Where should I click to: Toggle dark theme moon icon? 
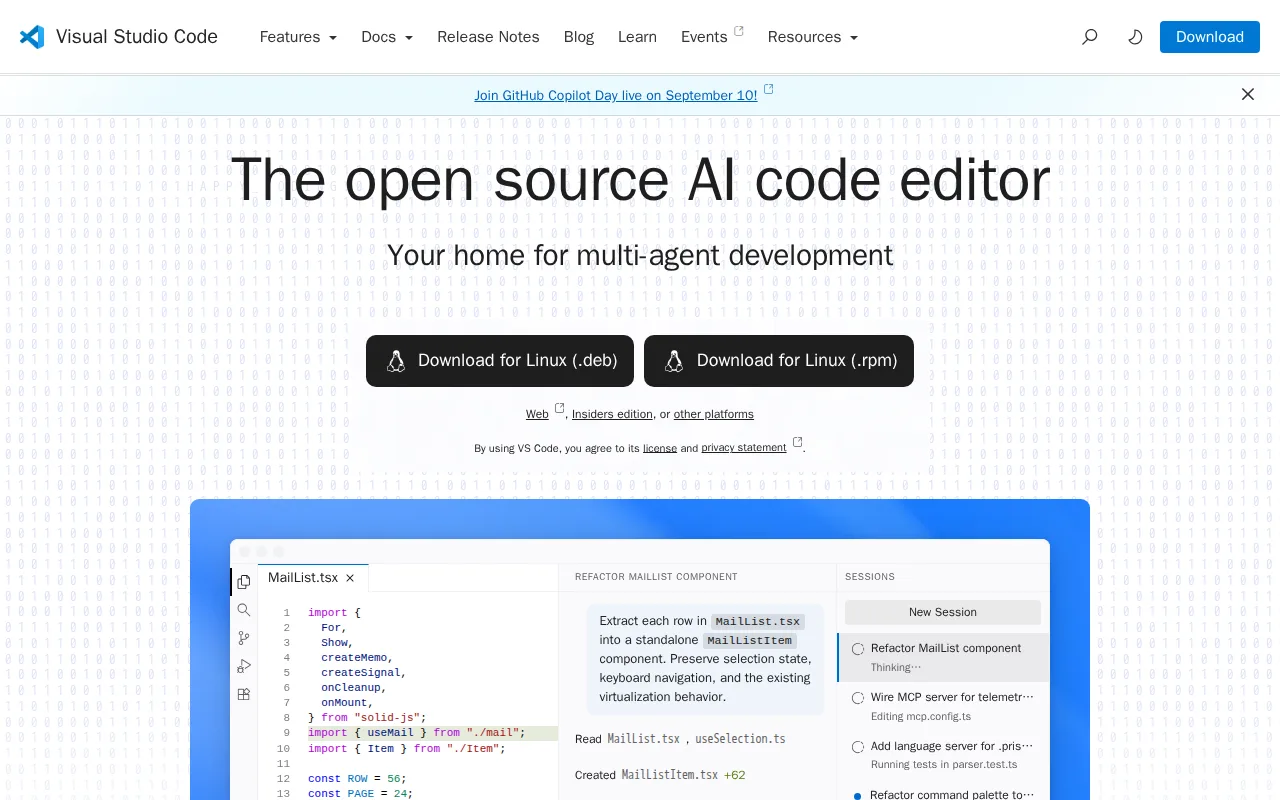pos(1135,37)
